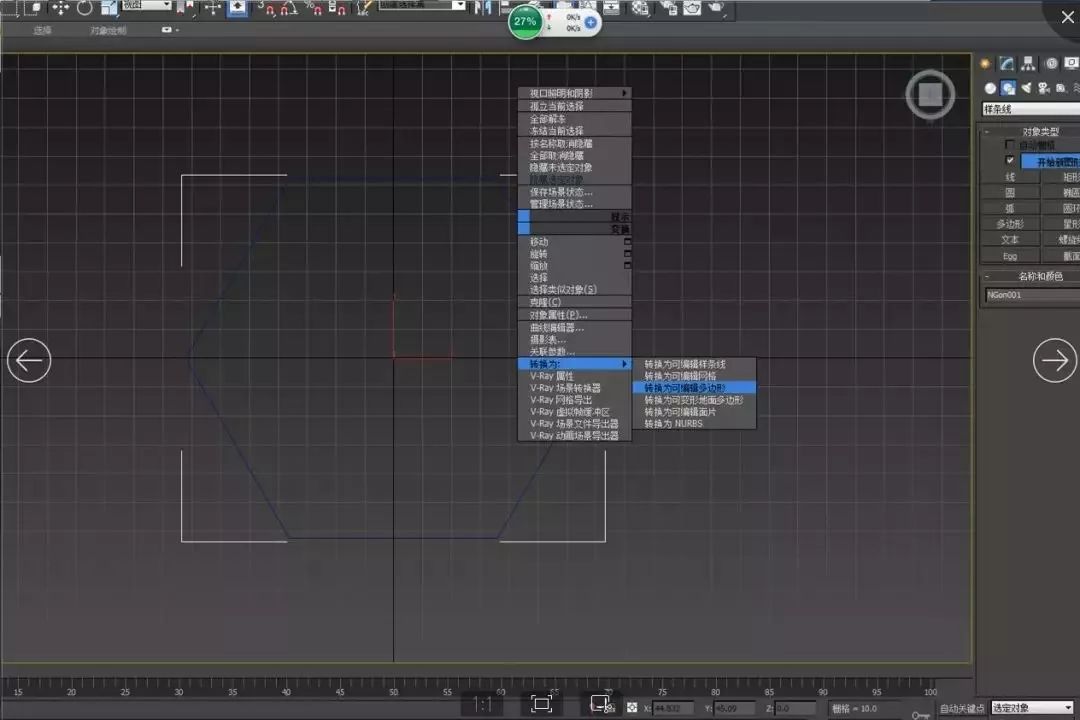Viewport: 1080px width, 720px height.
Task: Click the fit-to-screen viewer icon
Action: (x=541, y=703)
